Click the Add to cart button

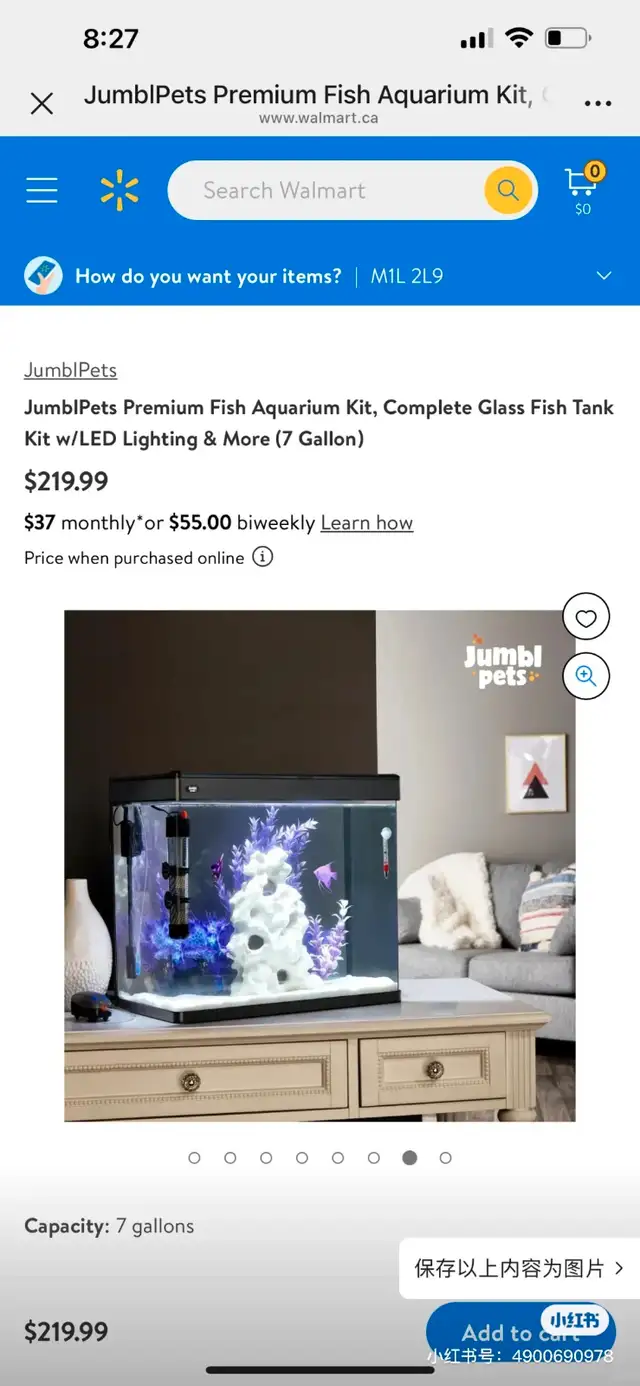[521, 1332]
